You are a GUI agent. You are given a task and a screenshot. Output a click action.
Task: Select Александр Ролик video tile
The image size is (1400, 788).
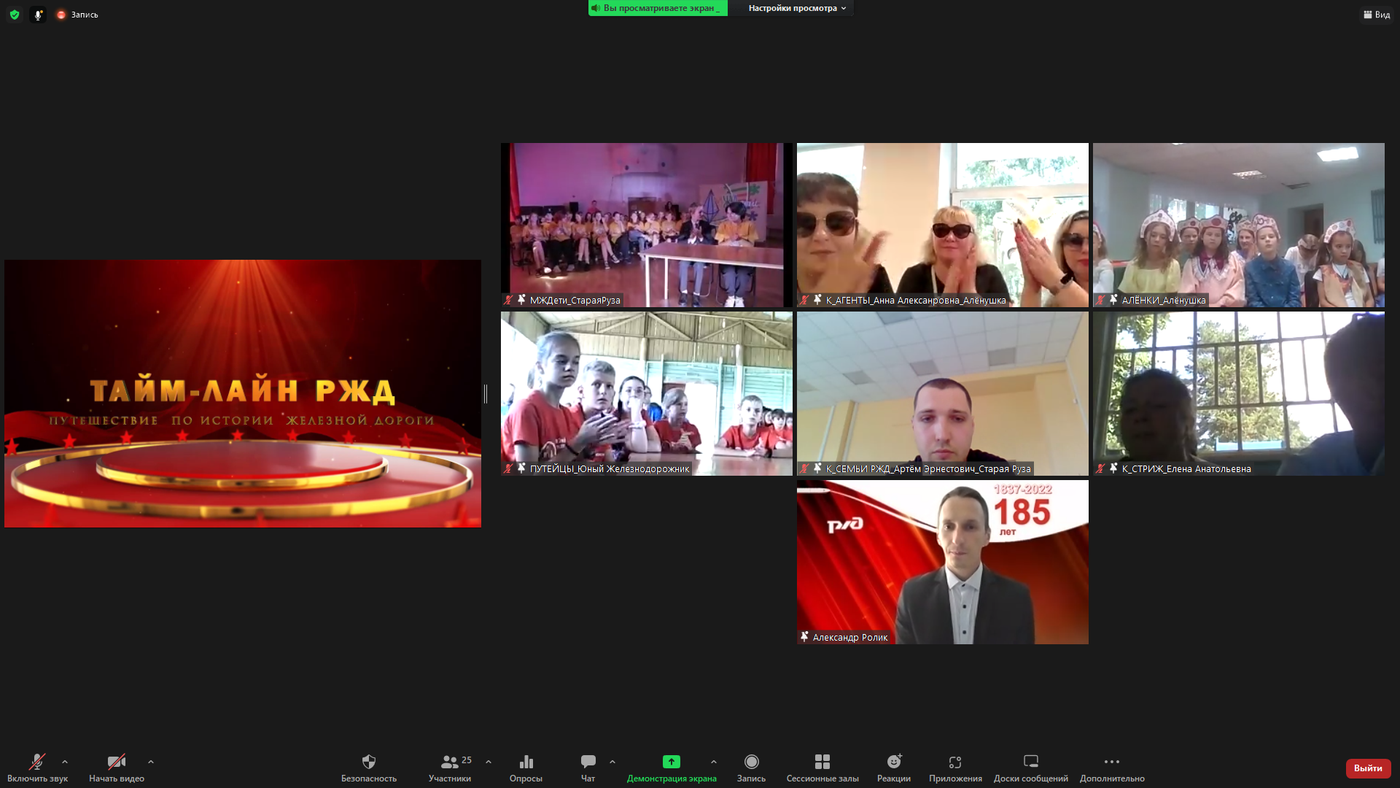click(942, 562)
